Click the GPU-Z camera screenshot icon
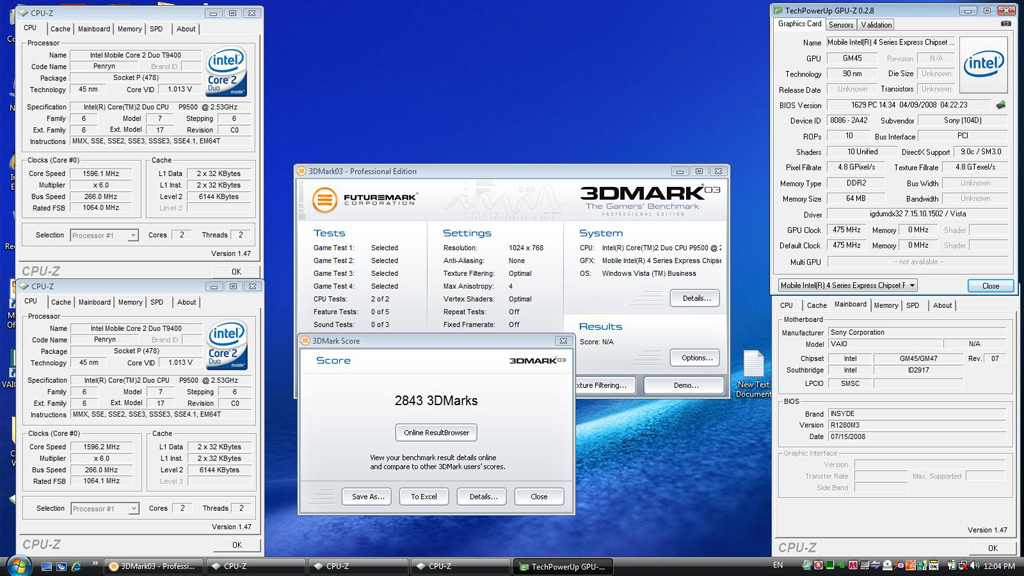The width and height of the screenshot is (1024, 576). [1006, 24]
